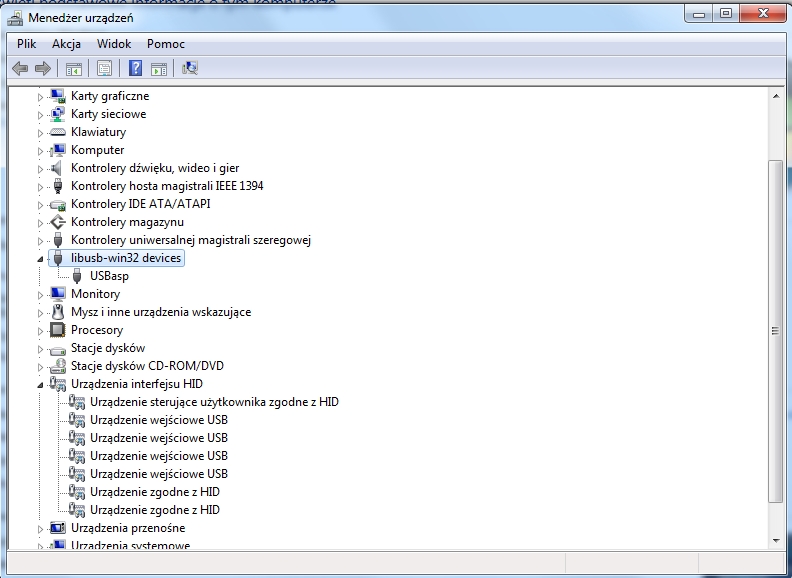The image size is (792, 578).
Task: Expand the Procesory node
Action: click(x=40, y=331)
